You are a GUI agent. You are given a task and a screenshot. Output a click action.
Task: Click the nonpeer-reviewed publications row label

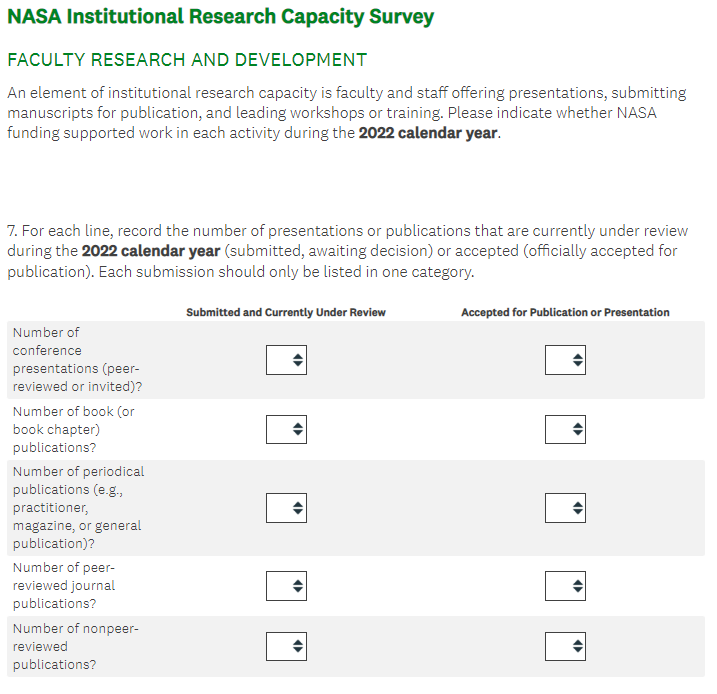[75, 646]
